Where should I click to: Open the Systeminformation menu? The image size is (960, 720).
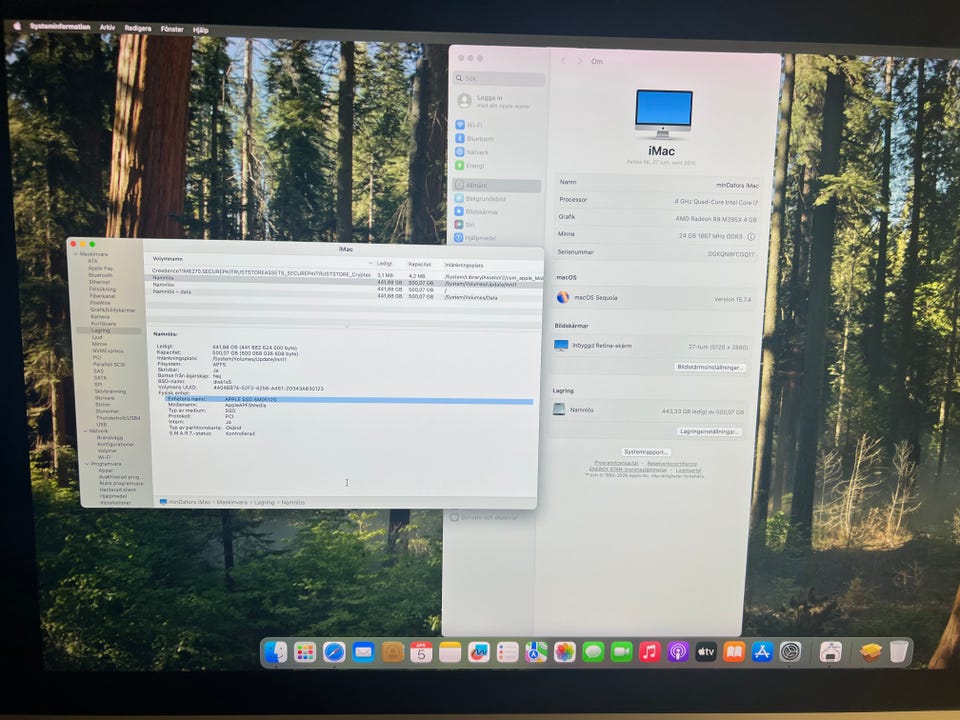[x=60, y=27]
